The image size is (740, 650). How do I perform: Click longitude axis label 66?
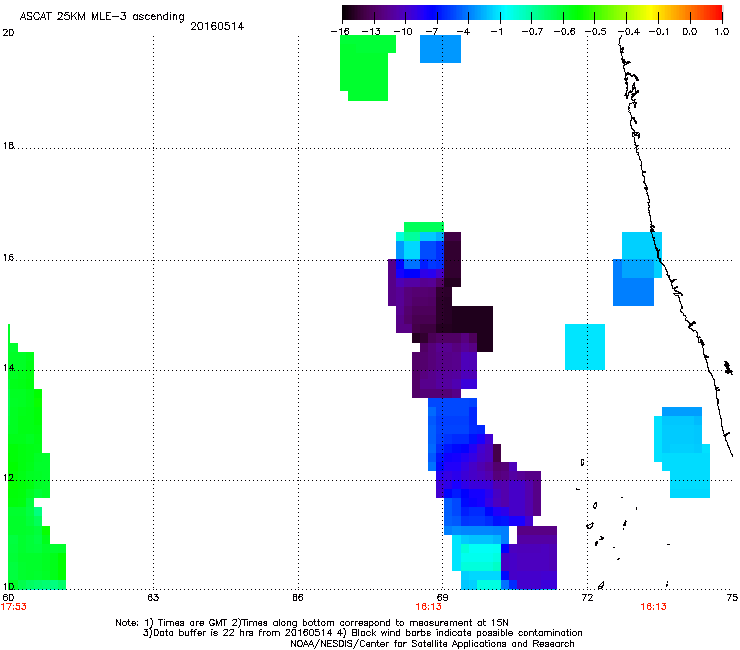[298, 598]
